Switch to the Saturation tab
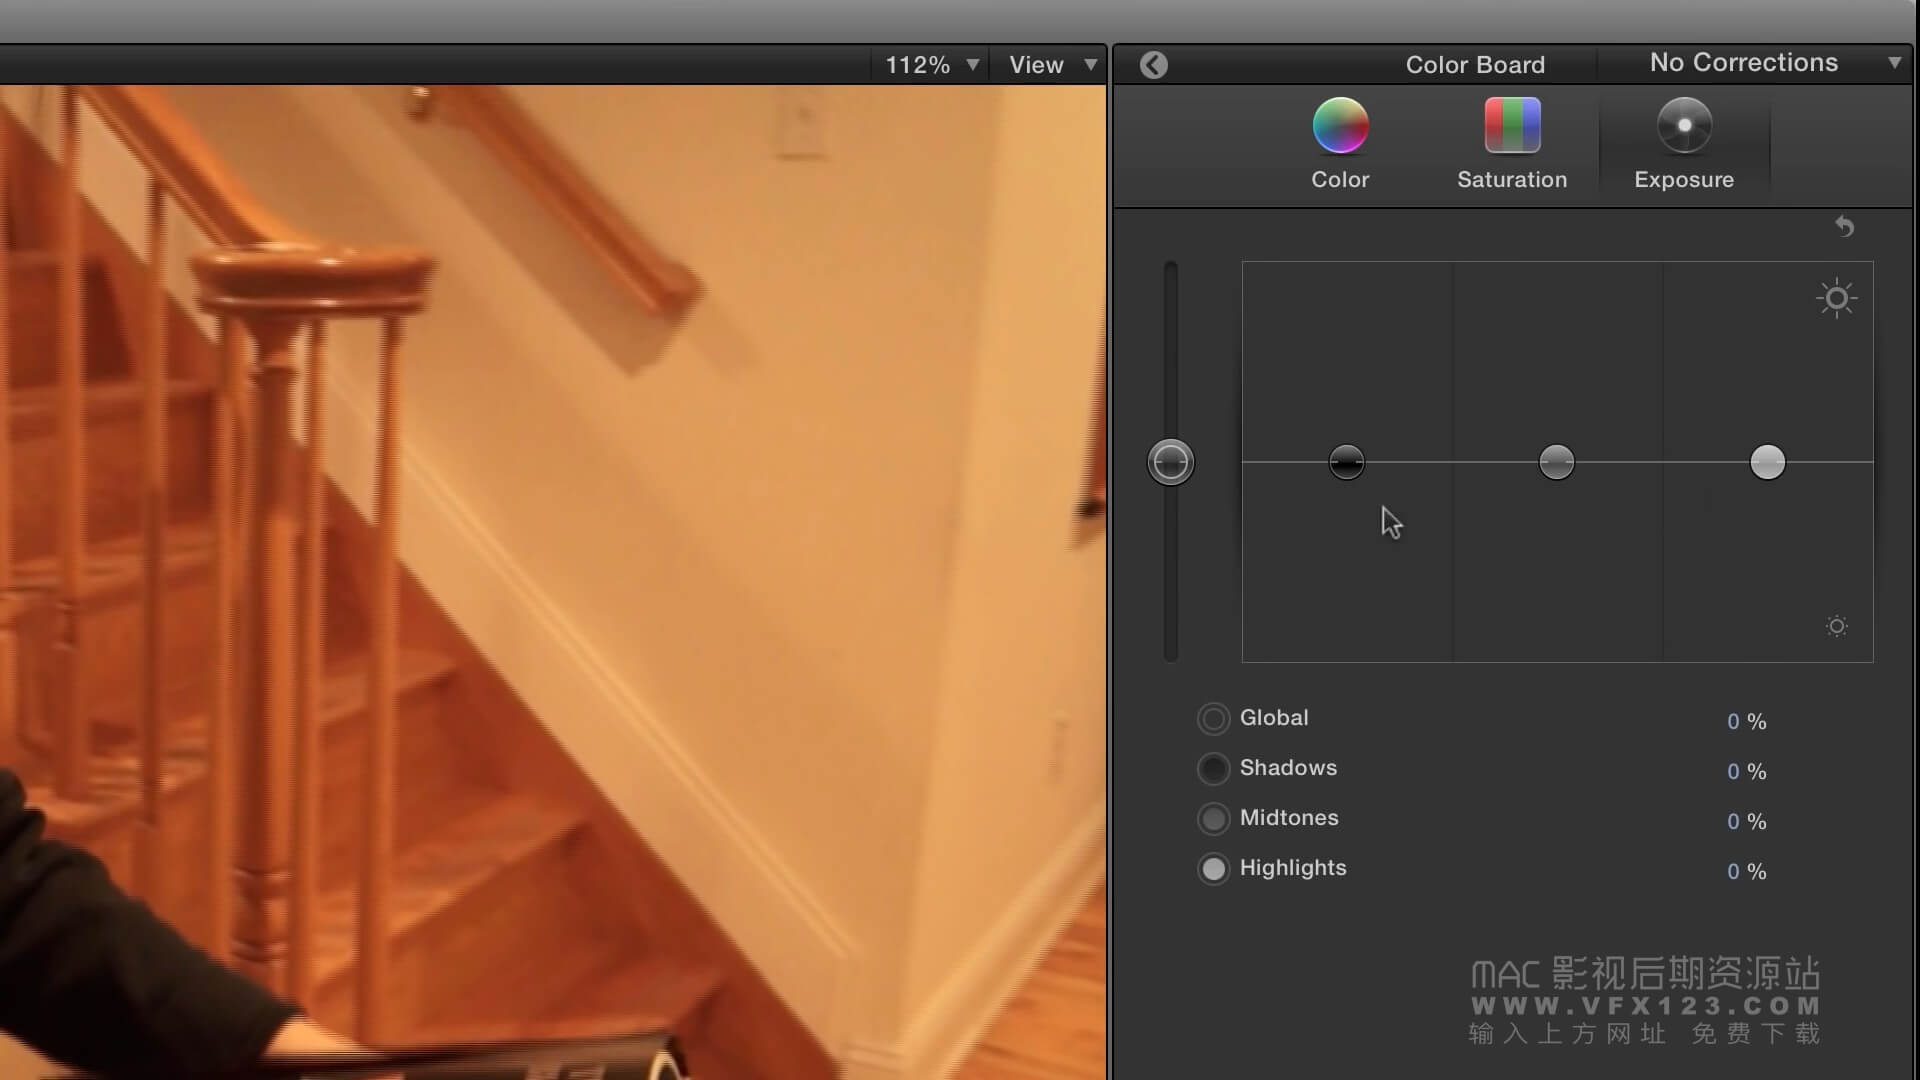This screenshot has height=1080, width=1920. [x=1512, y=144]
